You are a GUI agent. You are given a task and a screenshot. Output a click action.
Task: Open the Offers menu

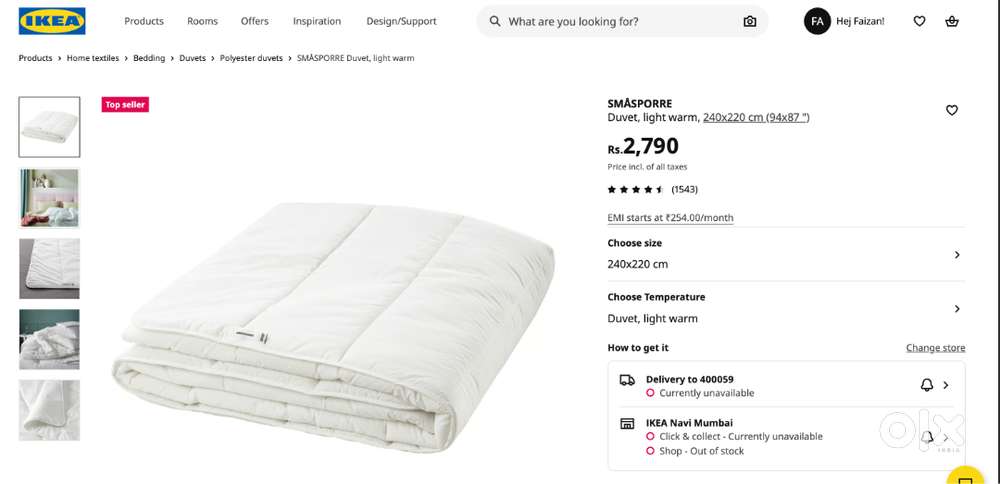pyautogui.click(x=255, y=21)
